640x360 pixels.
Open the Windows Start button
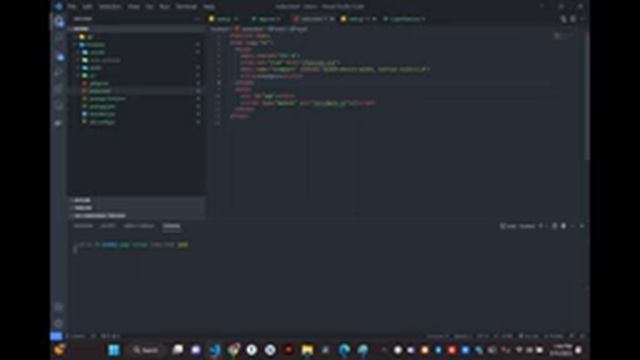pyautogui.click(x=114, y=350)
